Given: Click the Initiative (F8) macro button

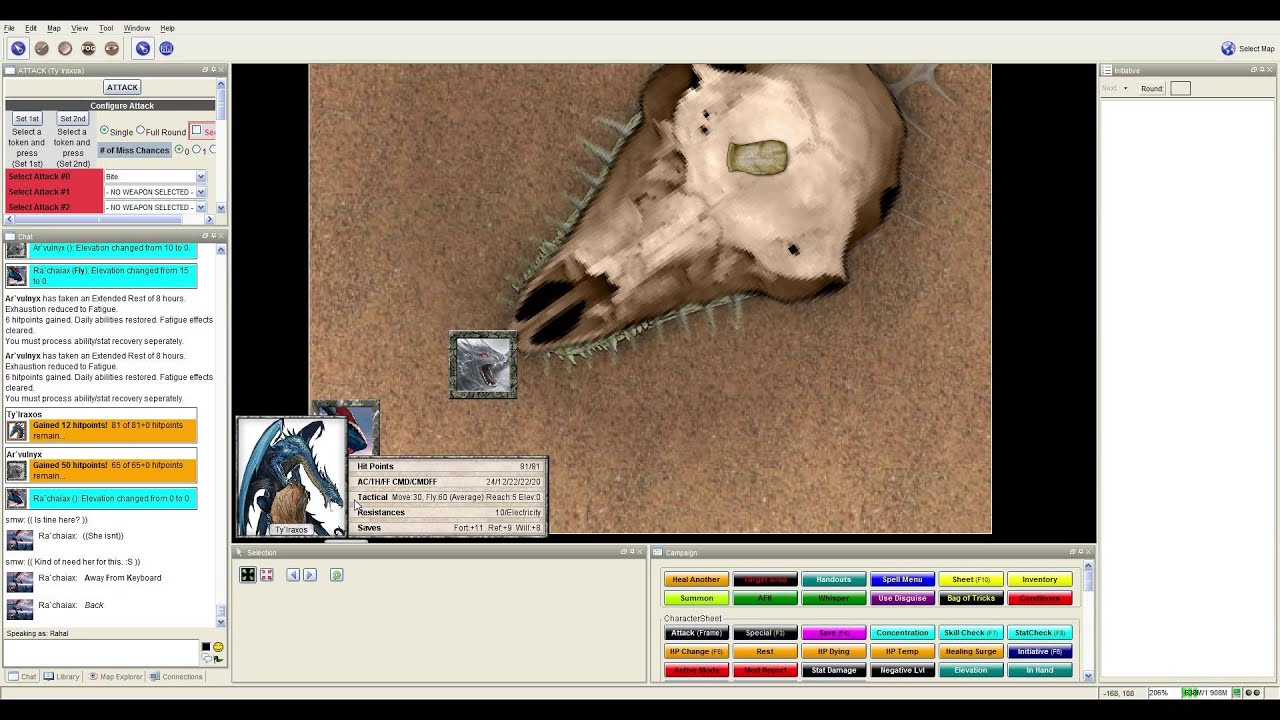Looking at the screenshot, I should (x=1040, y=652).
